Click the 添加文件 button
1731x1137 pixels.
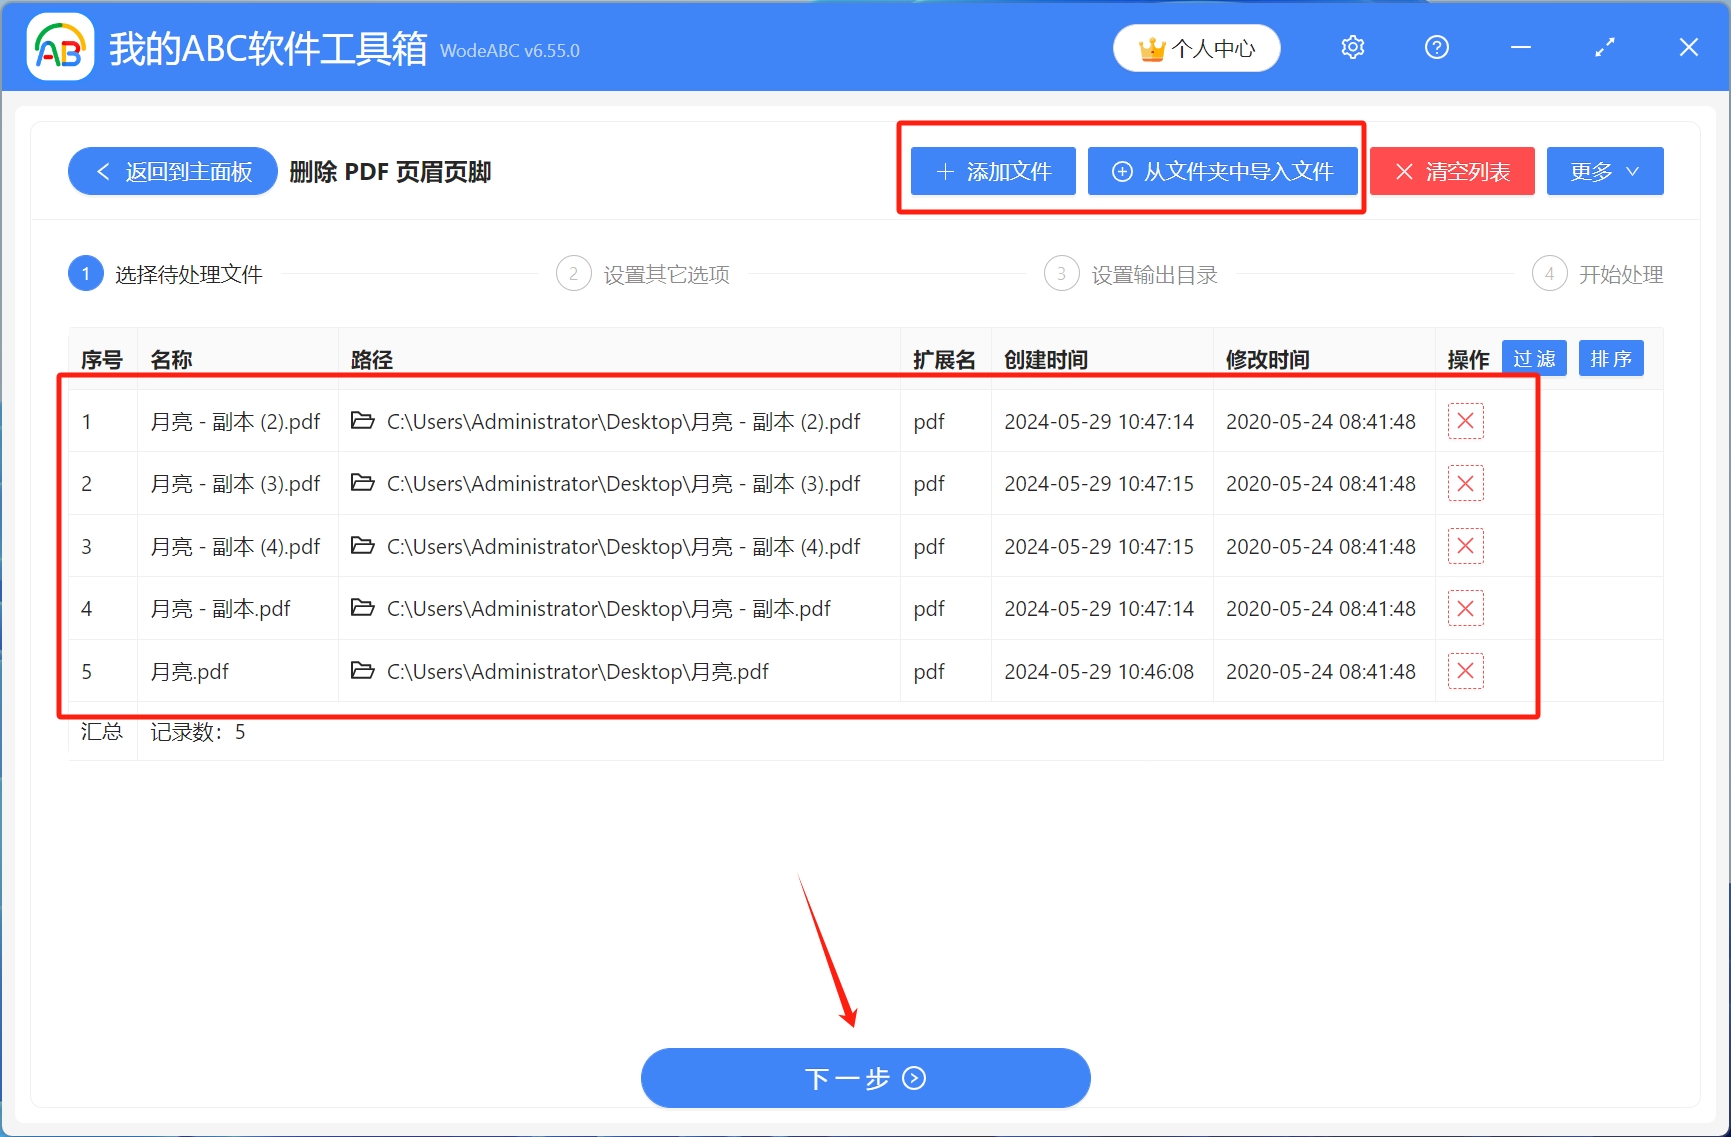991,171
